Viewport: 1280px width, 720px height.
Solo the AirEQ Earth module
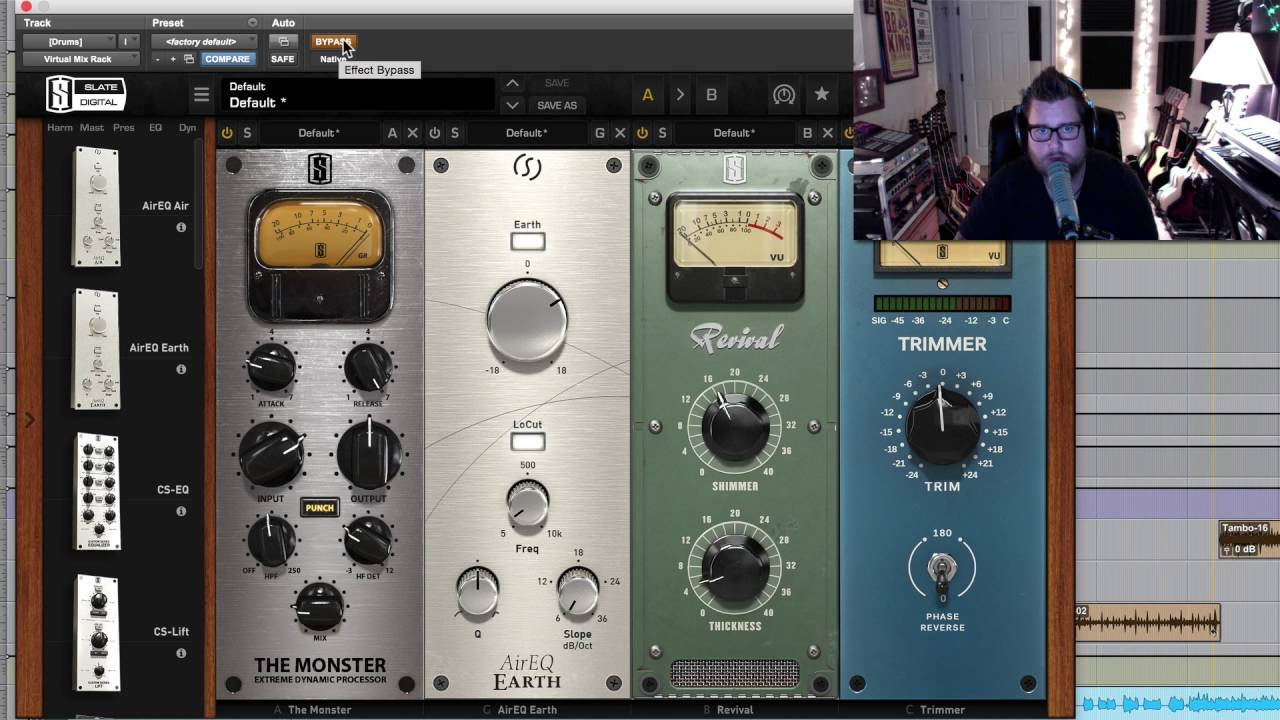pos(454,133)
